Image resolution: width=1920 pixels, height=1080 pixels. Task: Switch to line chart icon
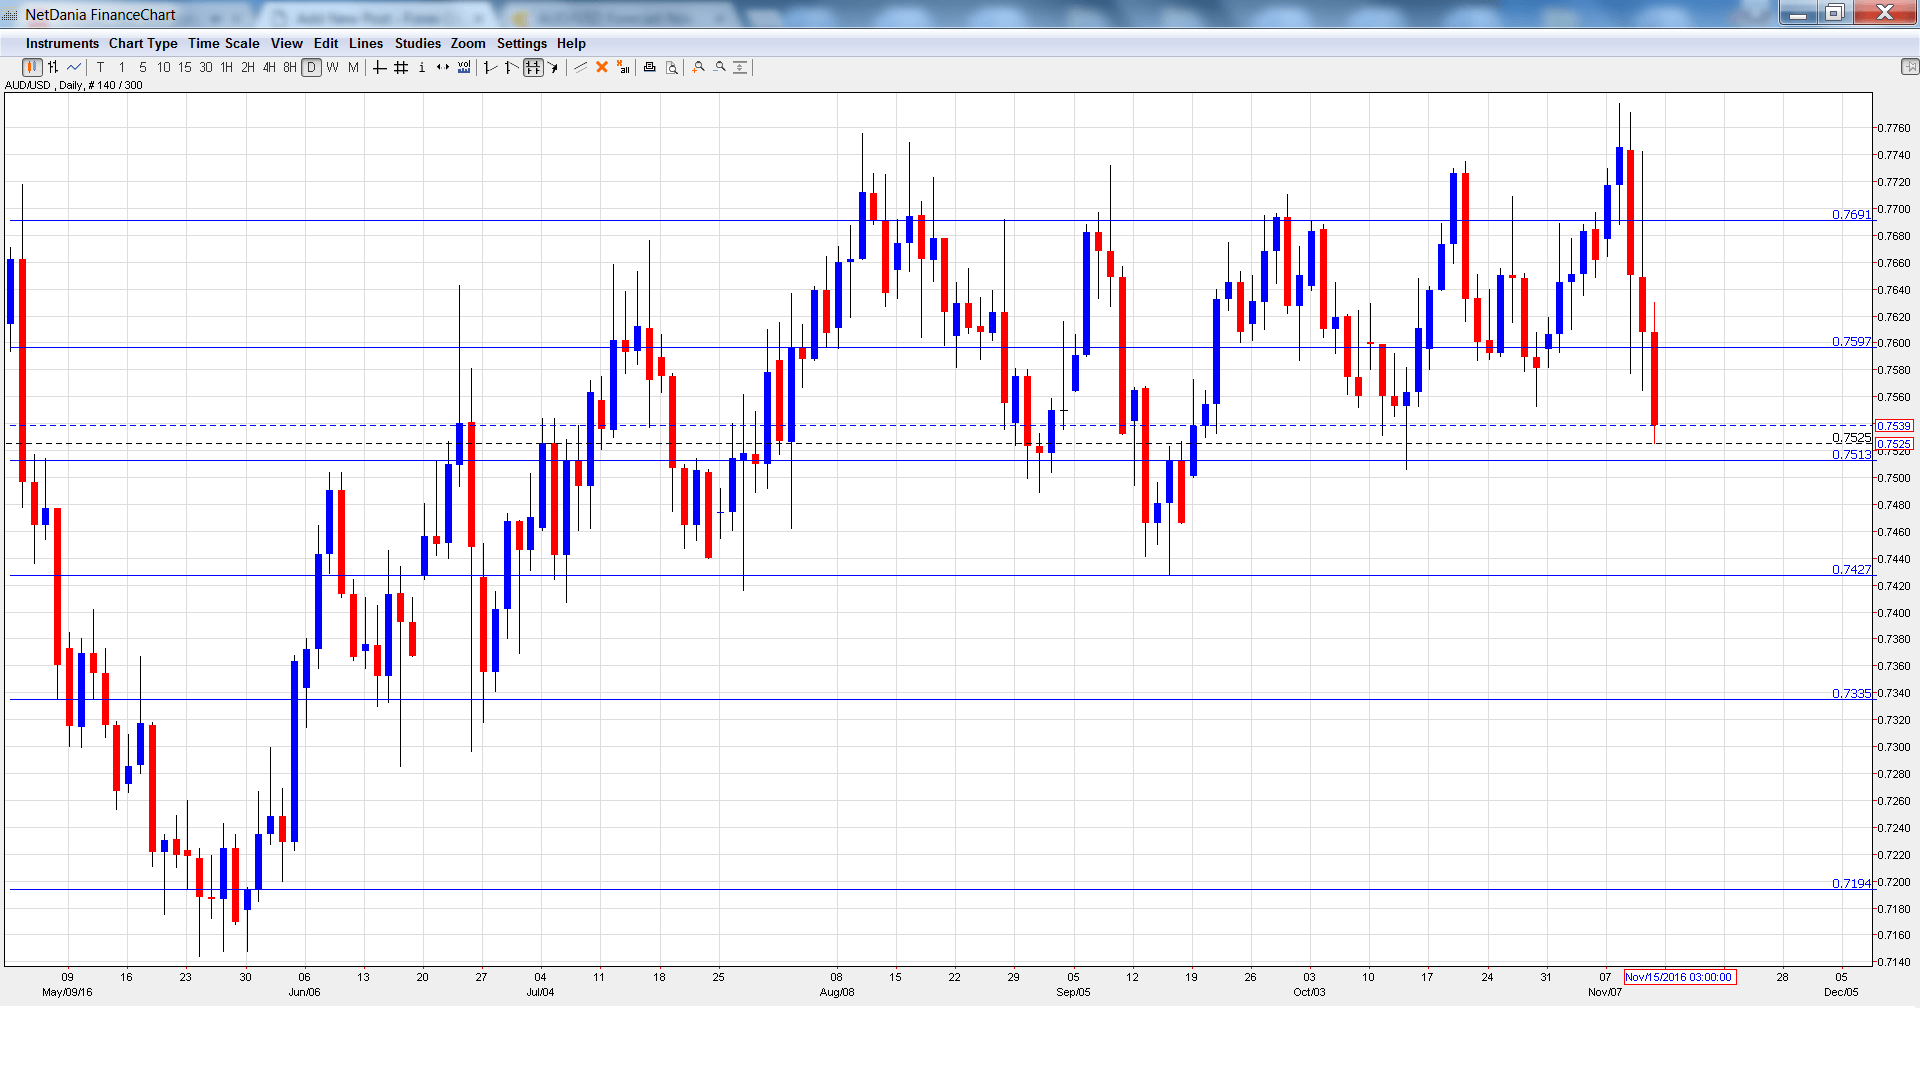74,68
